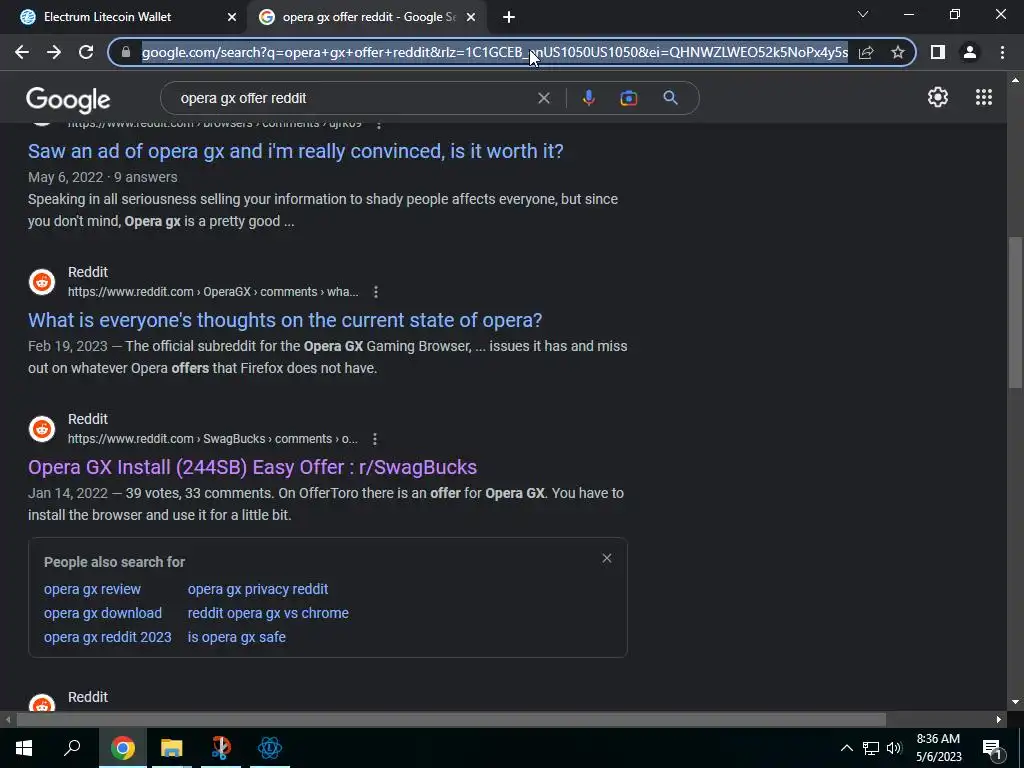Switch to the Electrum Litecoin Wallet tab
Viewport: 1024px width, 768px height.
tap(123, 17)
